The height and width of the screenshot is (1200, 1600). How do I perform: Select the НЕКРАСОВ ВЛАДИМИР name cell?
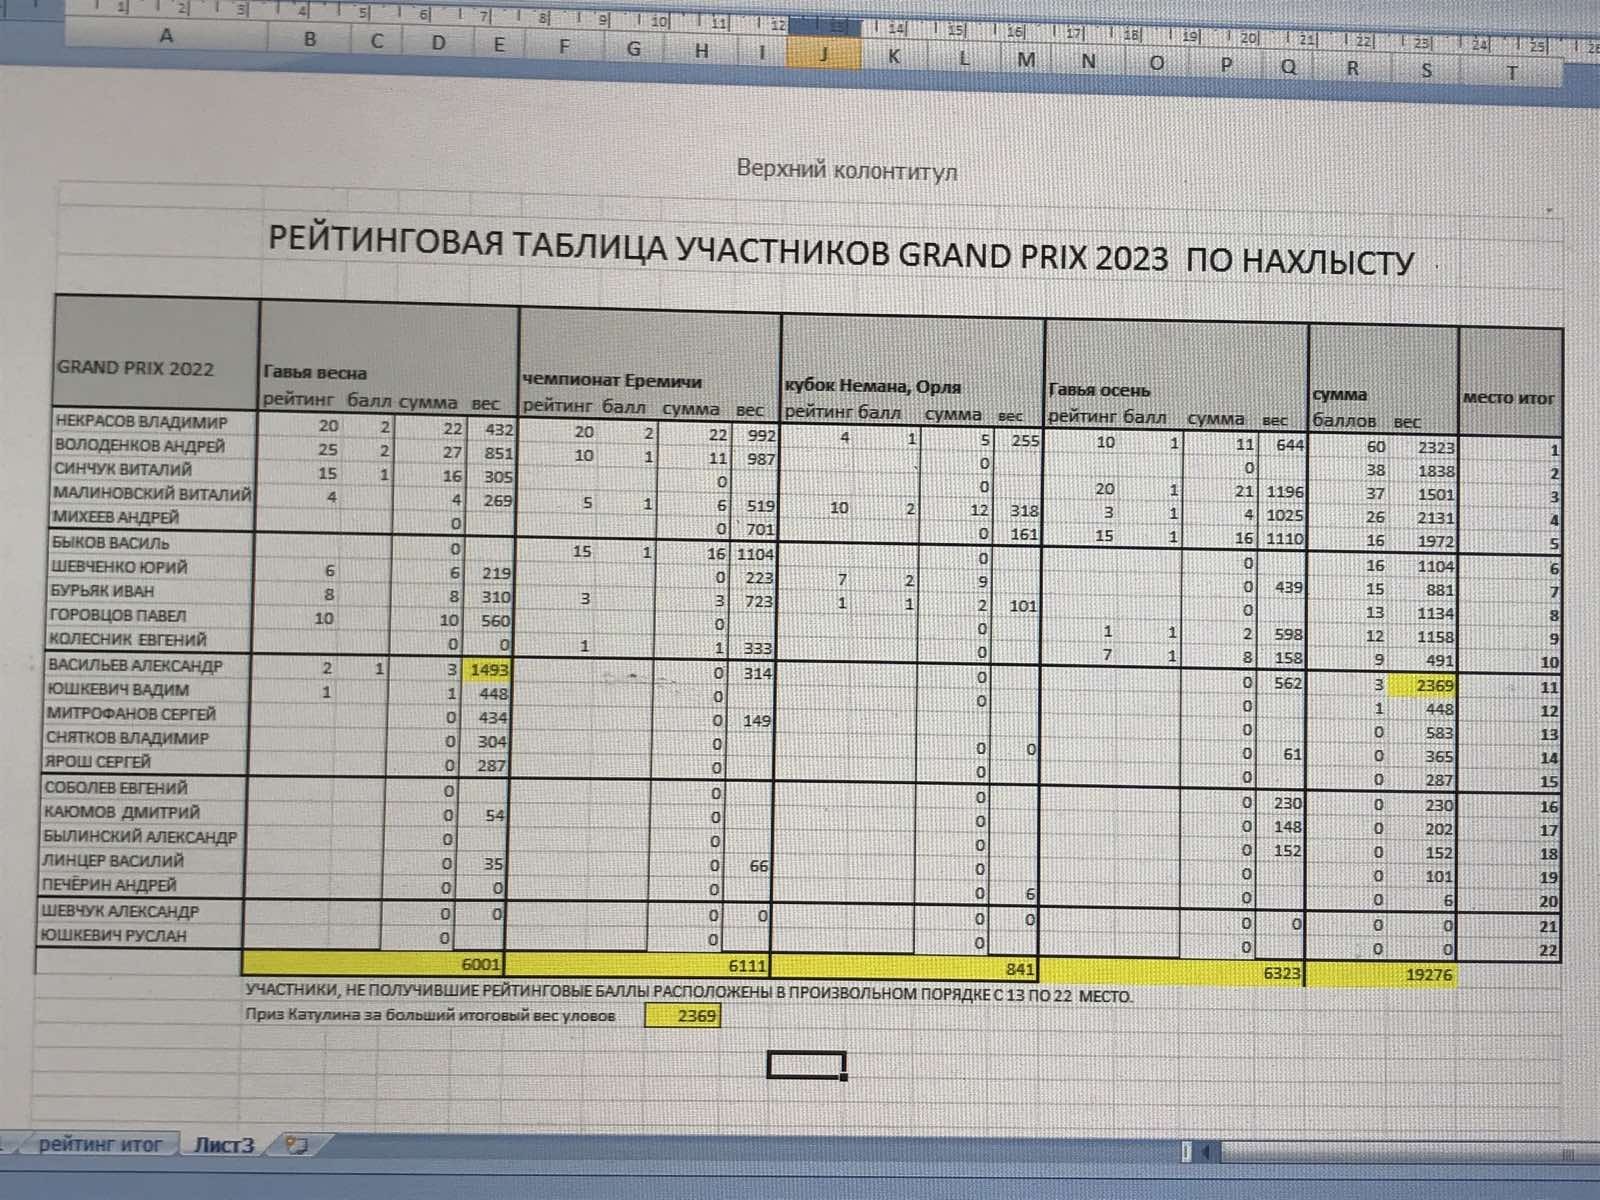(142, 421)
